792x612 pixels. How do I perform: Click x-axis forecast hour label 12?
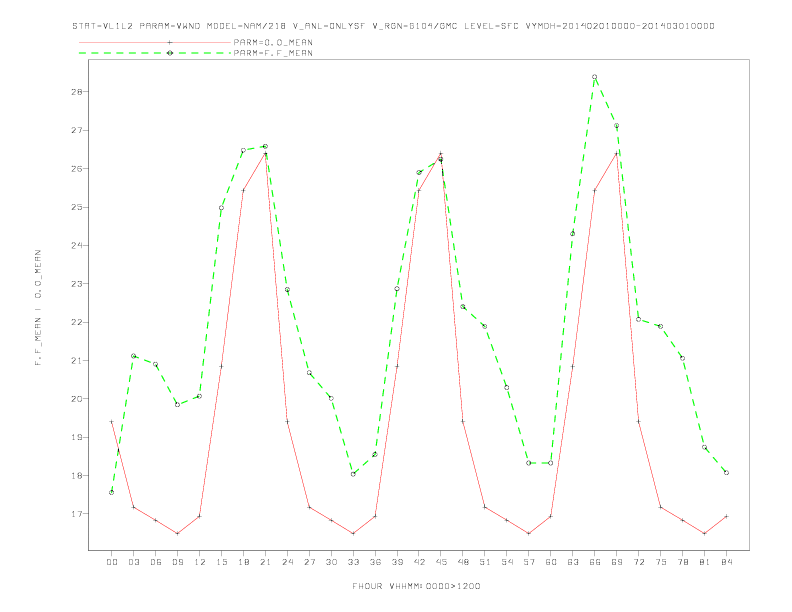(200, 562)
